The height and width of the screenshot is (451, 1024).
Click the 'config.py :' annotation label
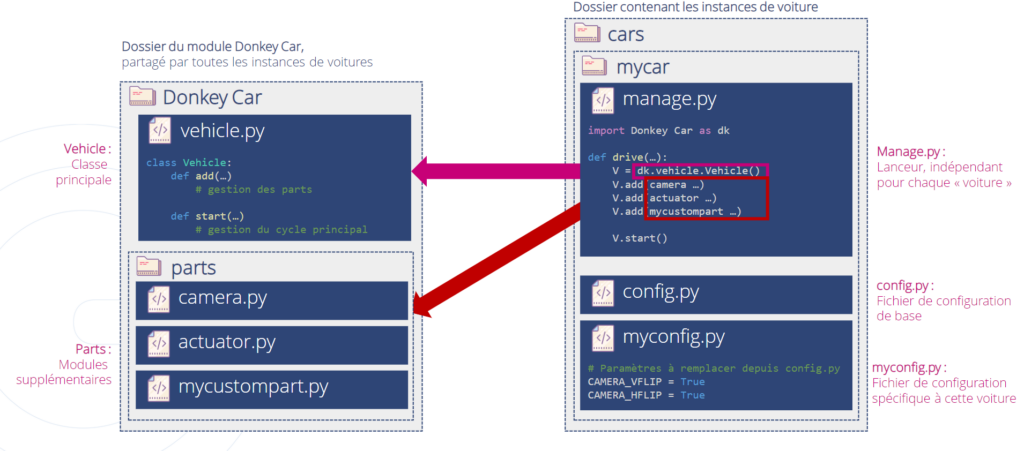point(905,286)
